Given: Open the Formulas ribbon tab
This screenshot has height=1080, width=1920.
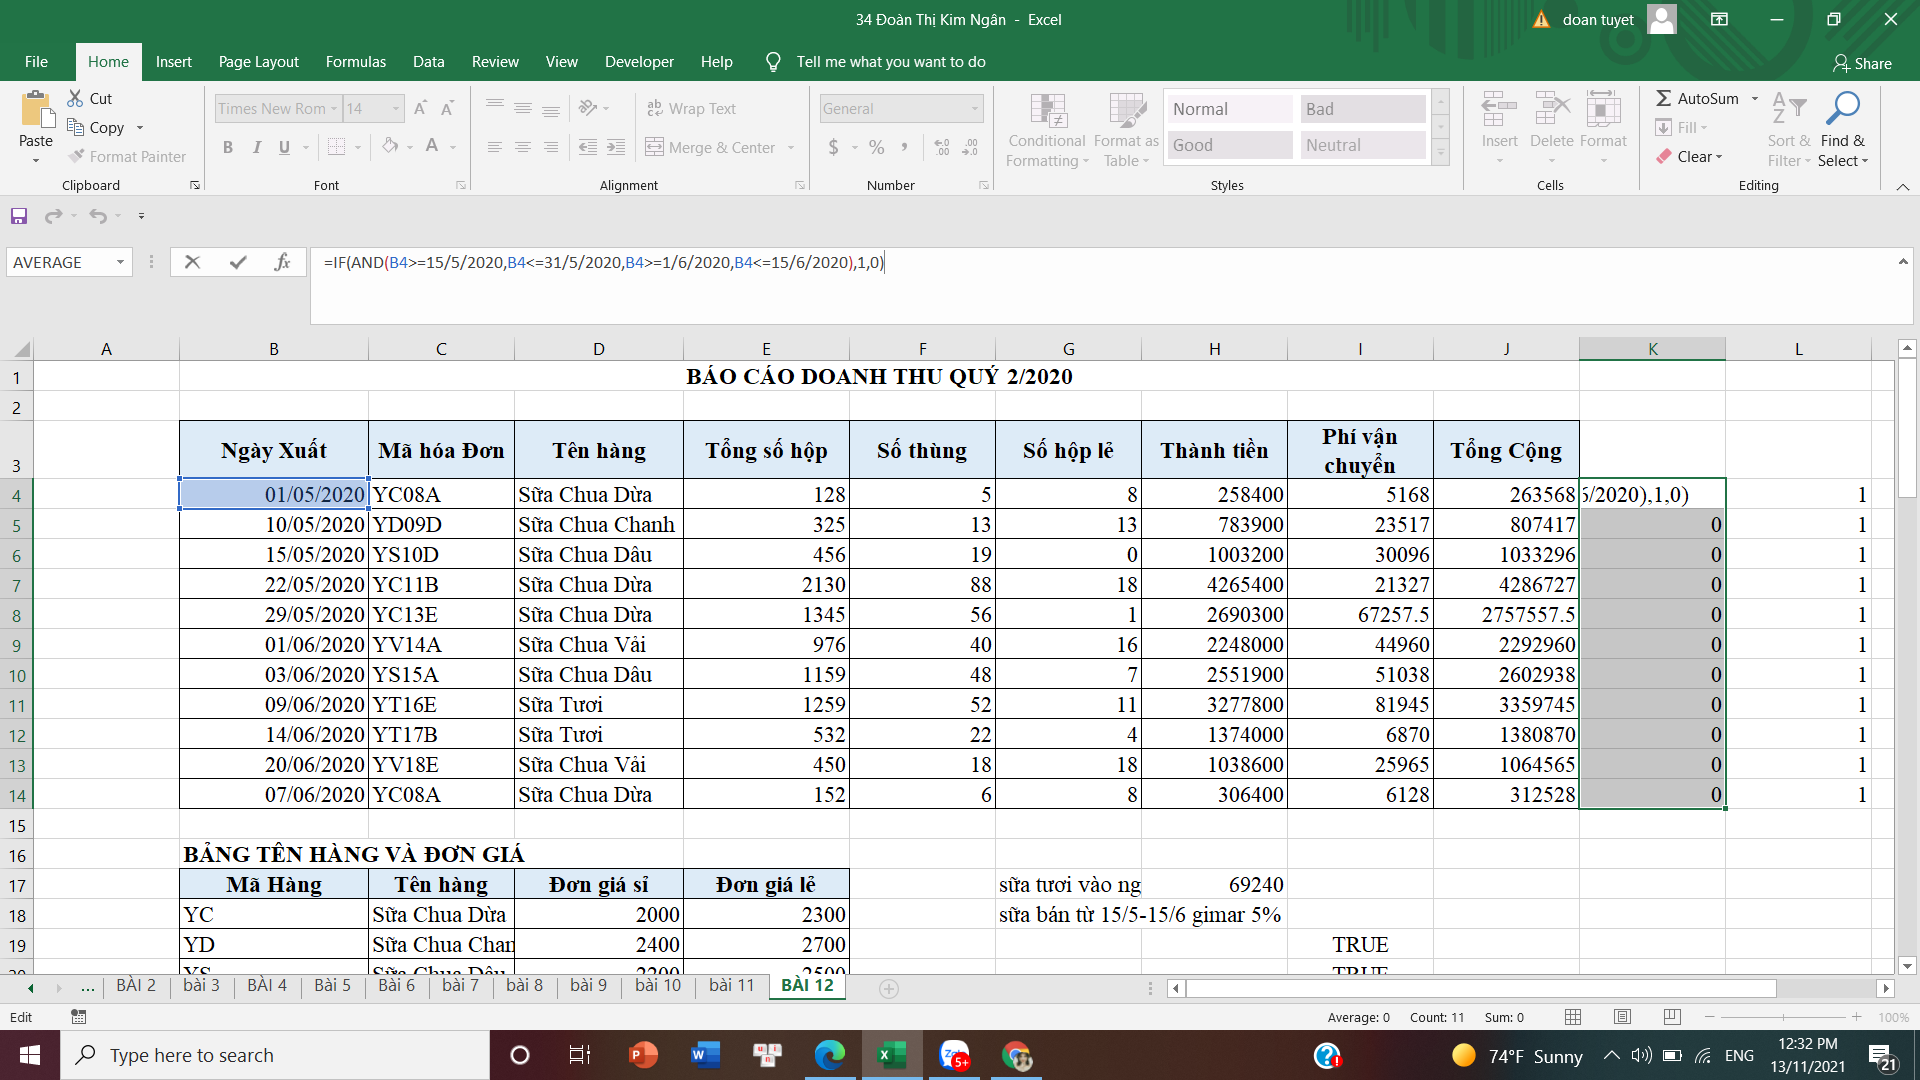Looking at the screenshot, I should [x=355, y=62].
